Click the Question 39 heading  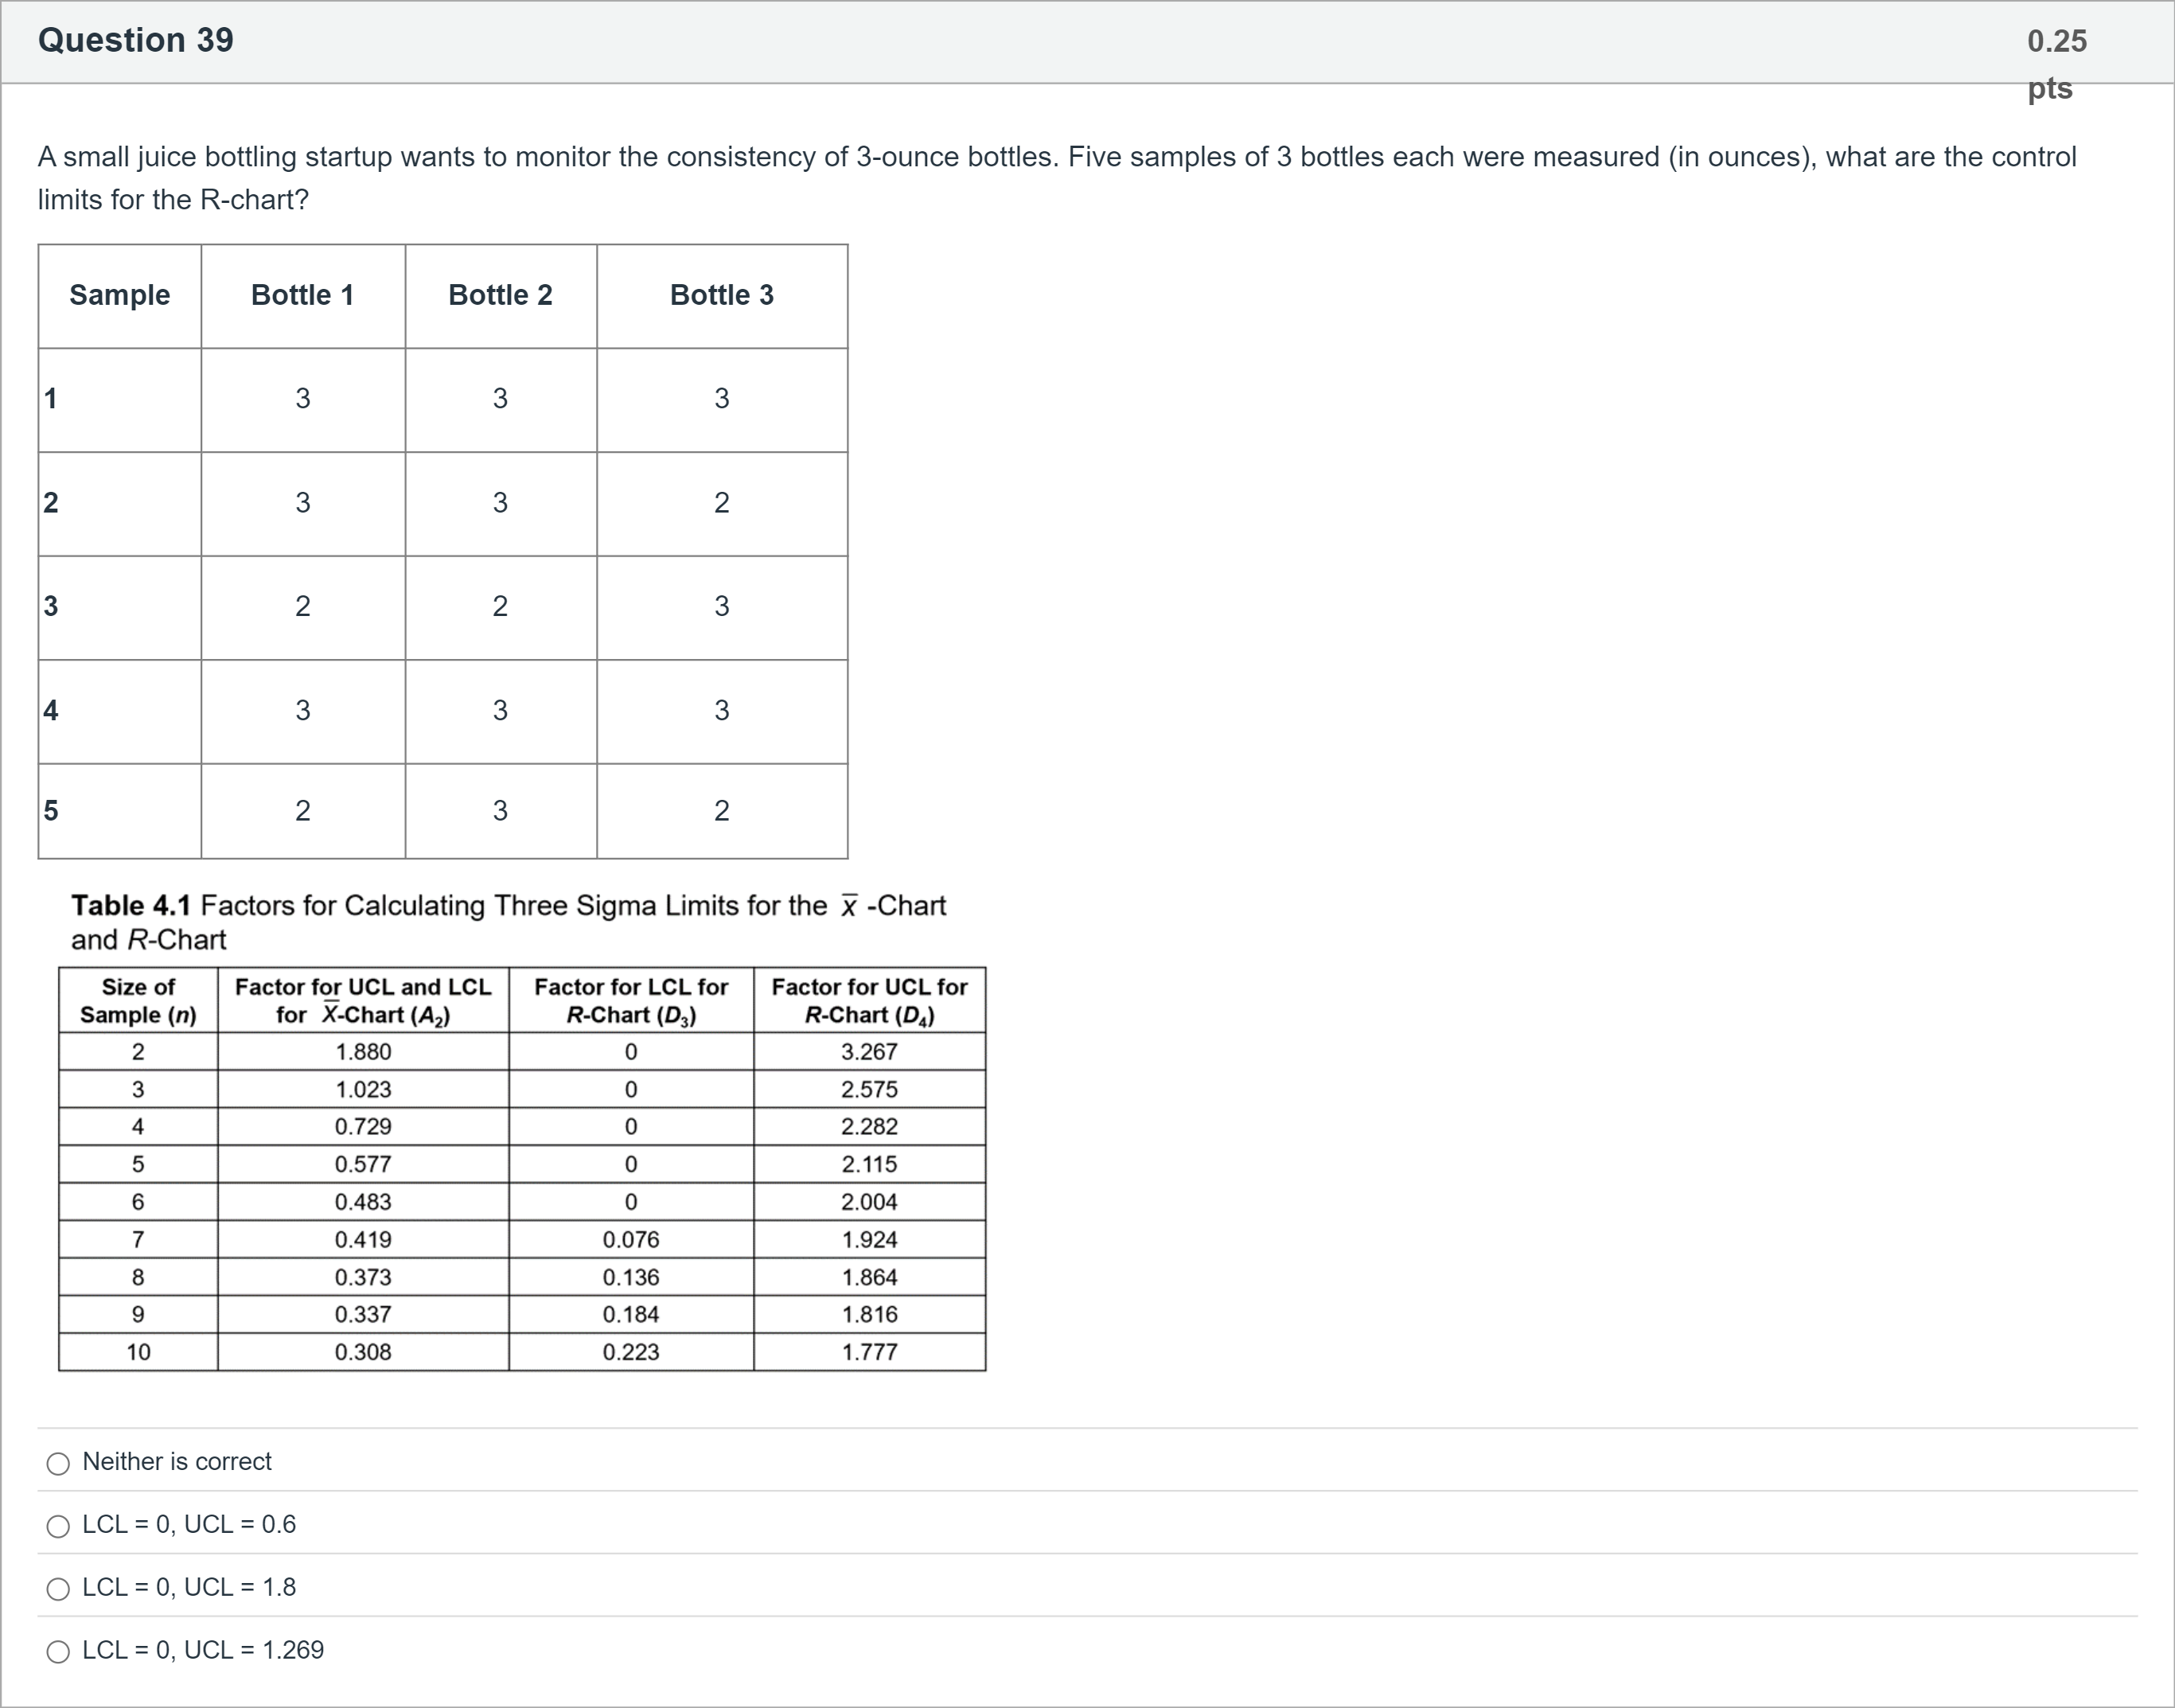pyautogui.click(x=136, y=40)
